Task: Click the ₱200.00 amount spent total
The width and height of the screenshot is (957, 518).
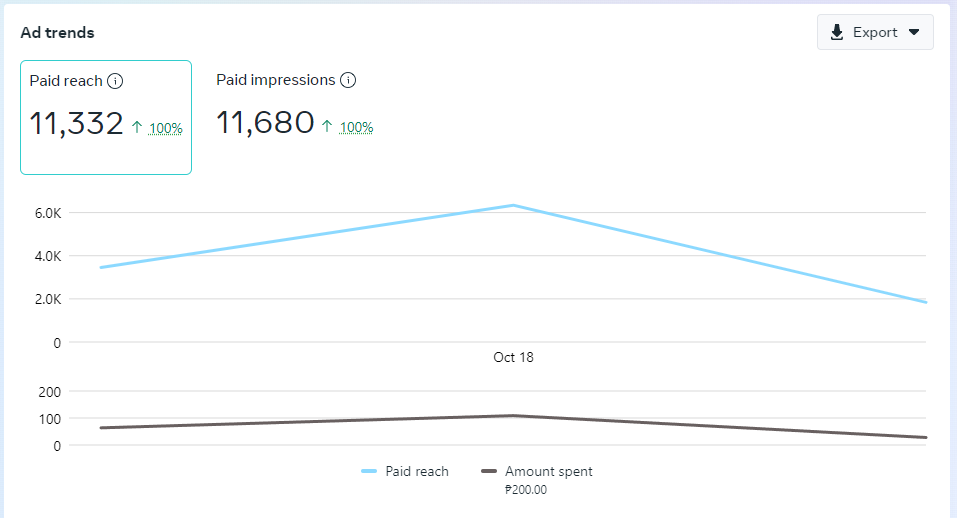Action: [526, 490]
